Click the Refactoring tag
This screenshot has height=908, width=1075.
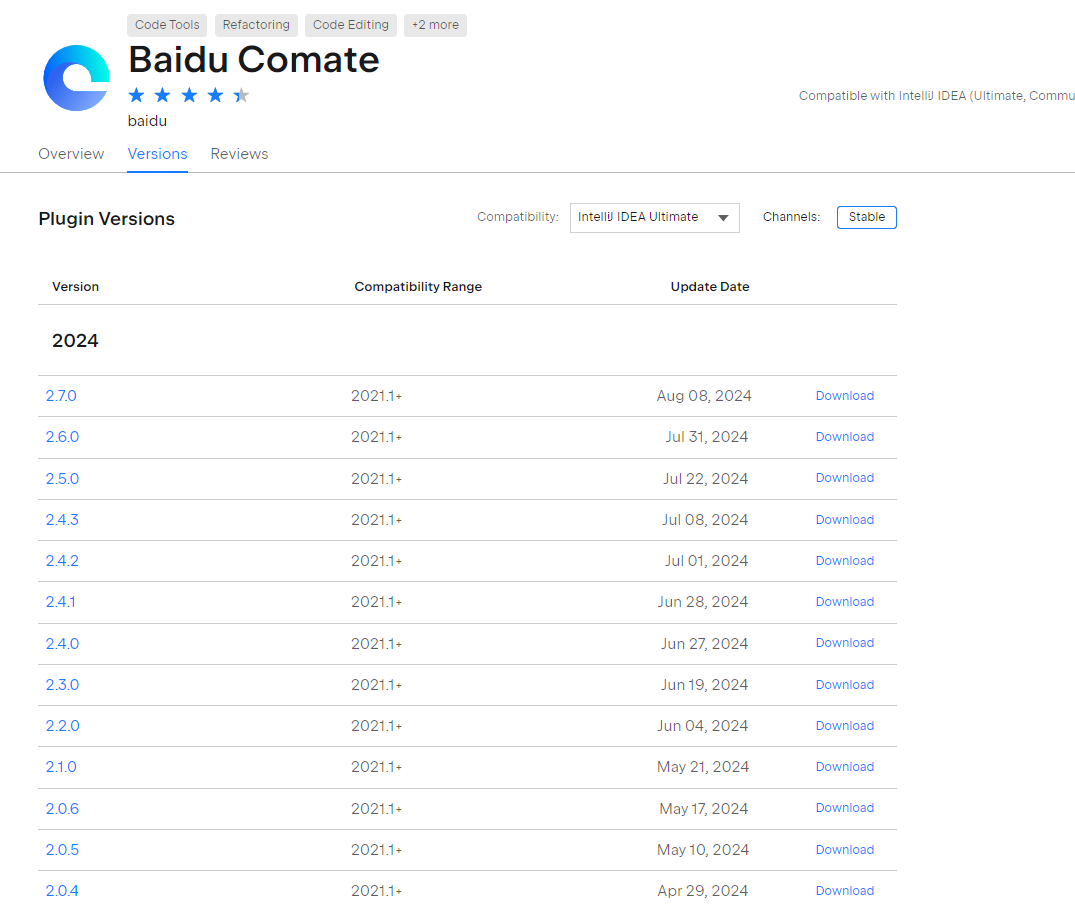tap(256, 25)
